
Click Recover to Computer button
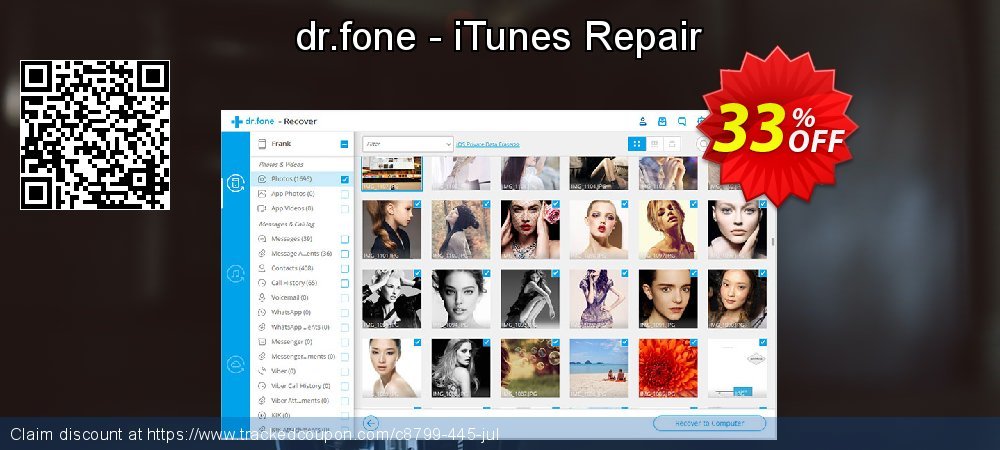coord(709,423)
